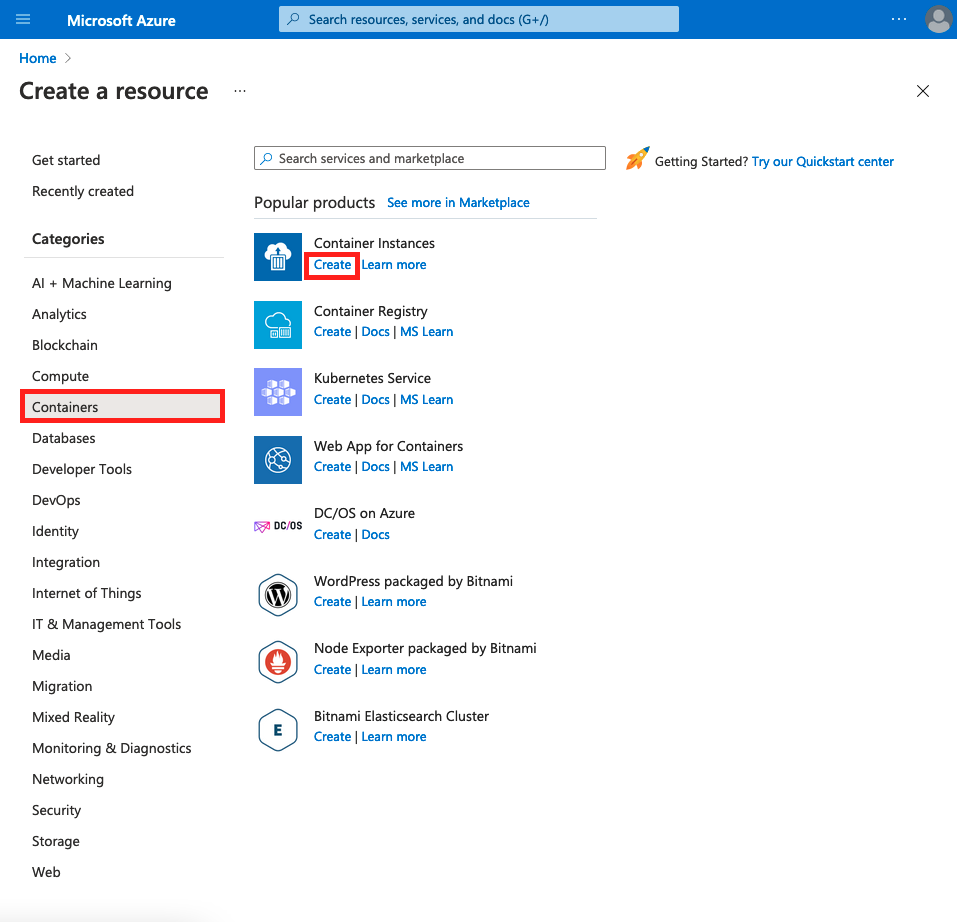Open MS Learn for Web App for Containers

tap(427, 467)
